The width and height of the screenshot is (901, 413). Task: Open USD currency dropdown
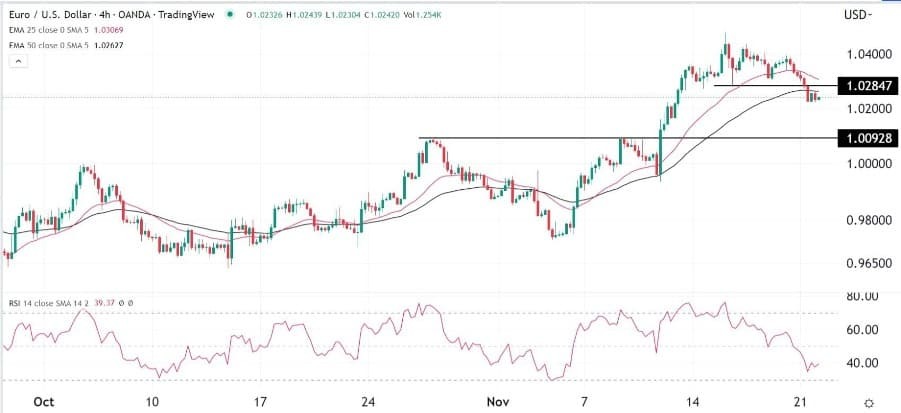858,15
